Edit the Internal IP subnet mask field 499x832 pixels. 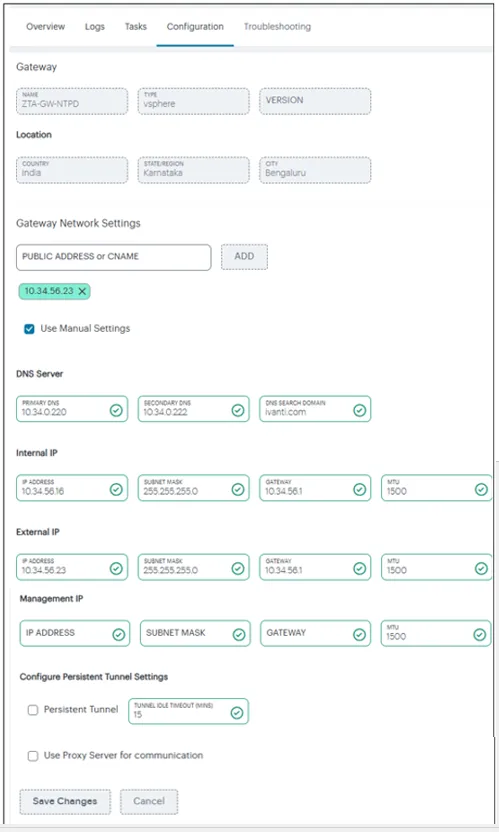(x=194, y=488)
